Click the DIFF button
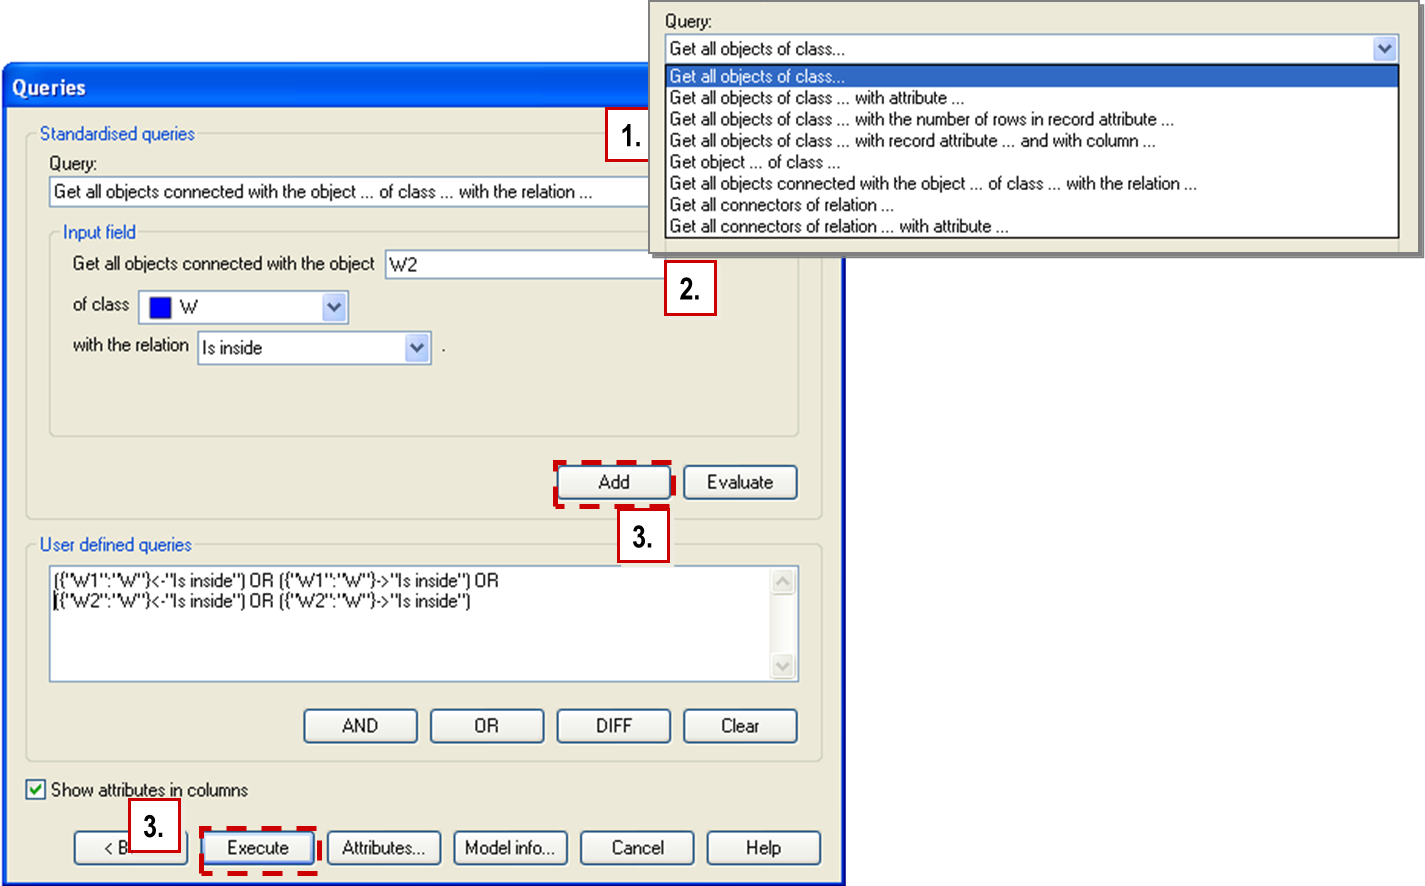 click(x=613, y=726)
